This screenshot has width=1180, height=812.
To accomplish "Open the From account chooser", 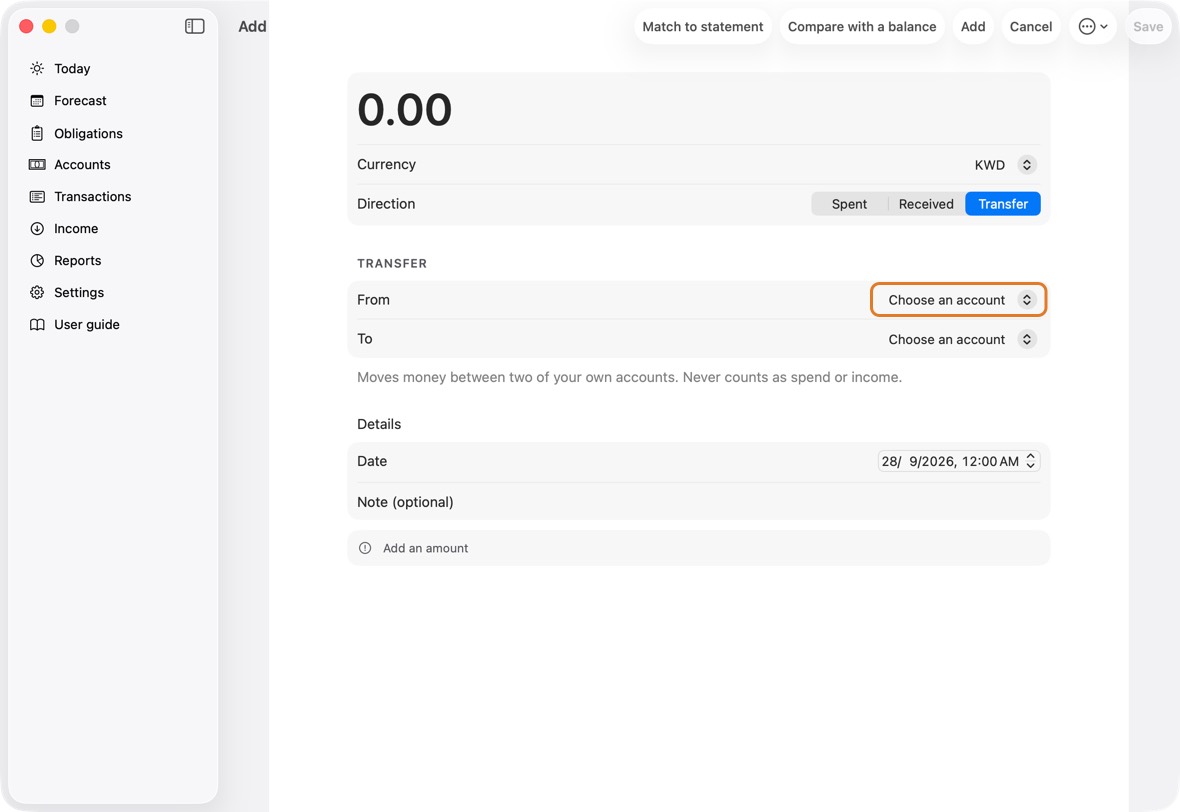I will 958,300.
